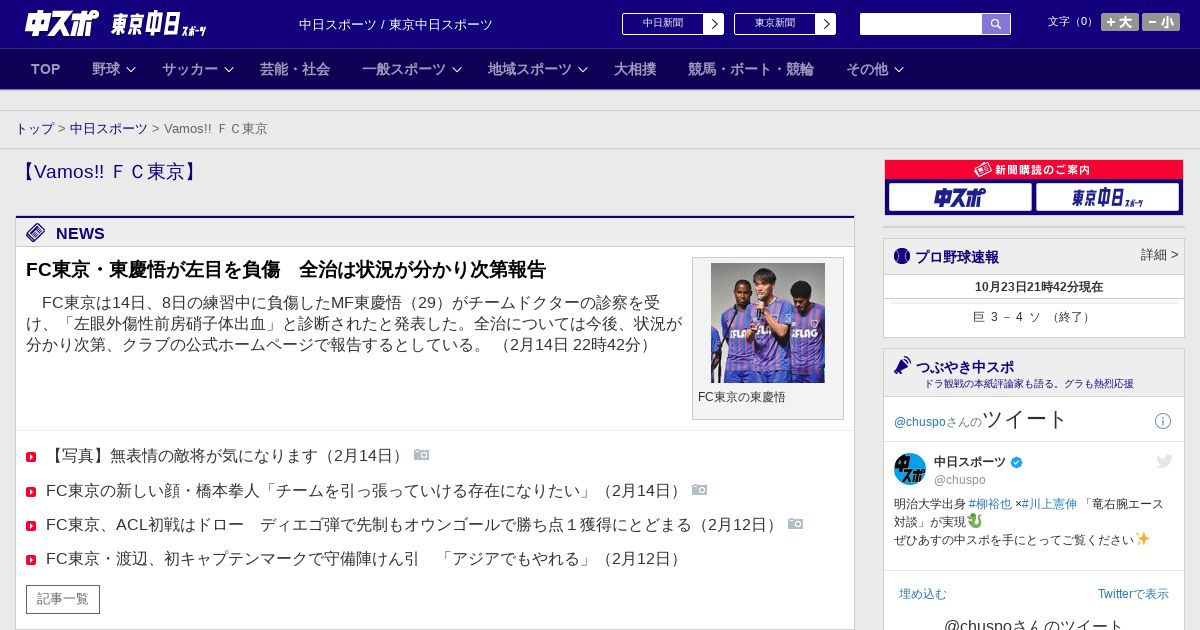1200x630 pixels.
Task: Click the Twitterで表示 link
Action: coord(1133,594)
